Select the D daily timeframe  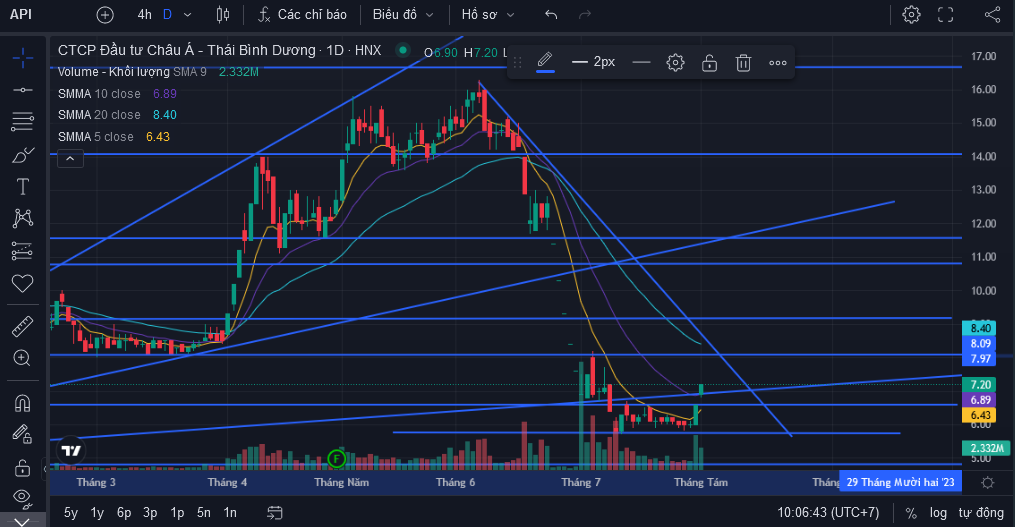click(x=167, y=14)
